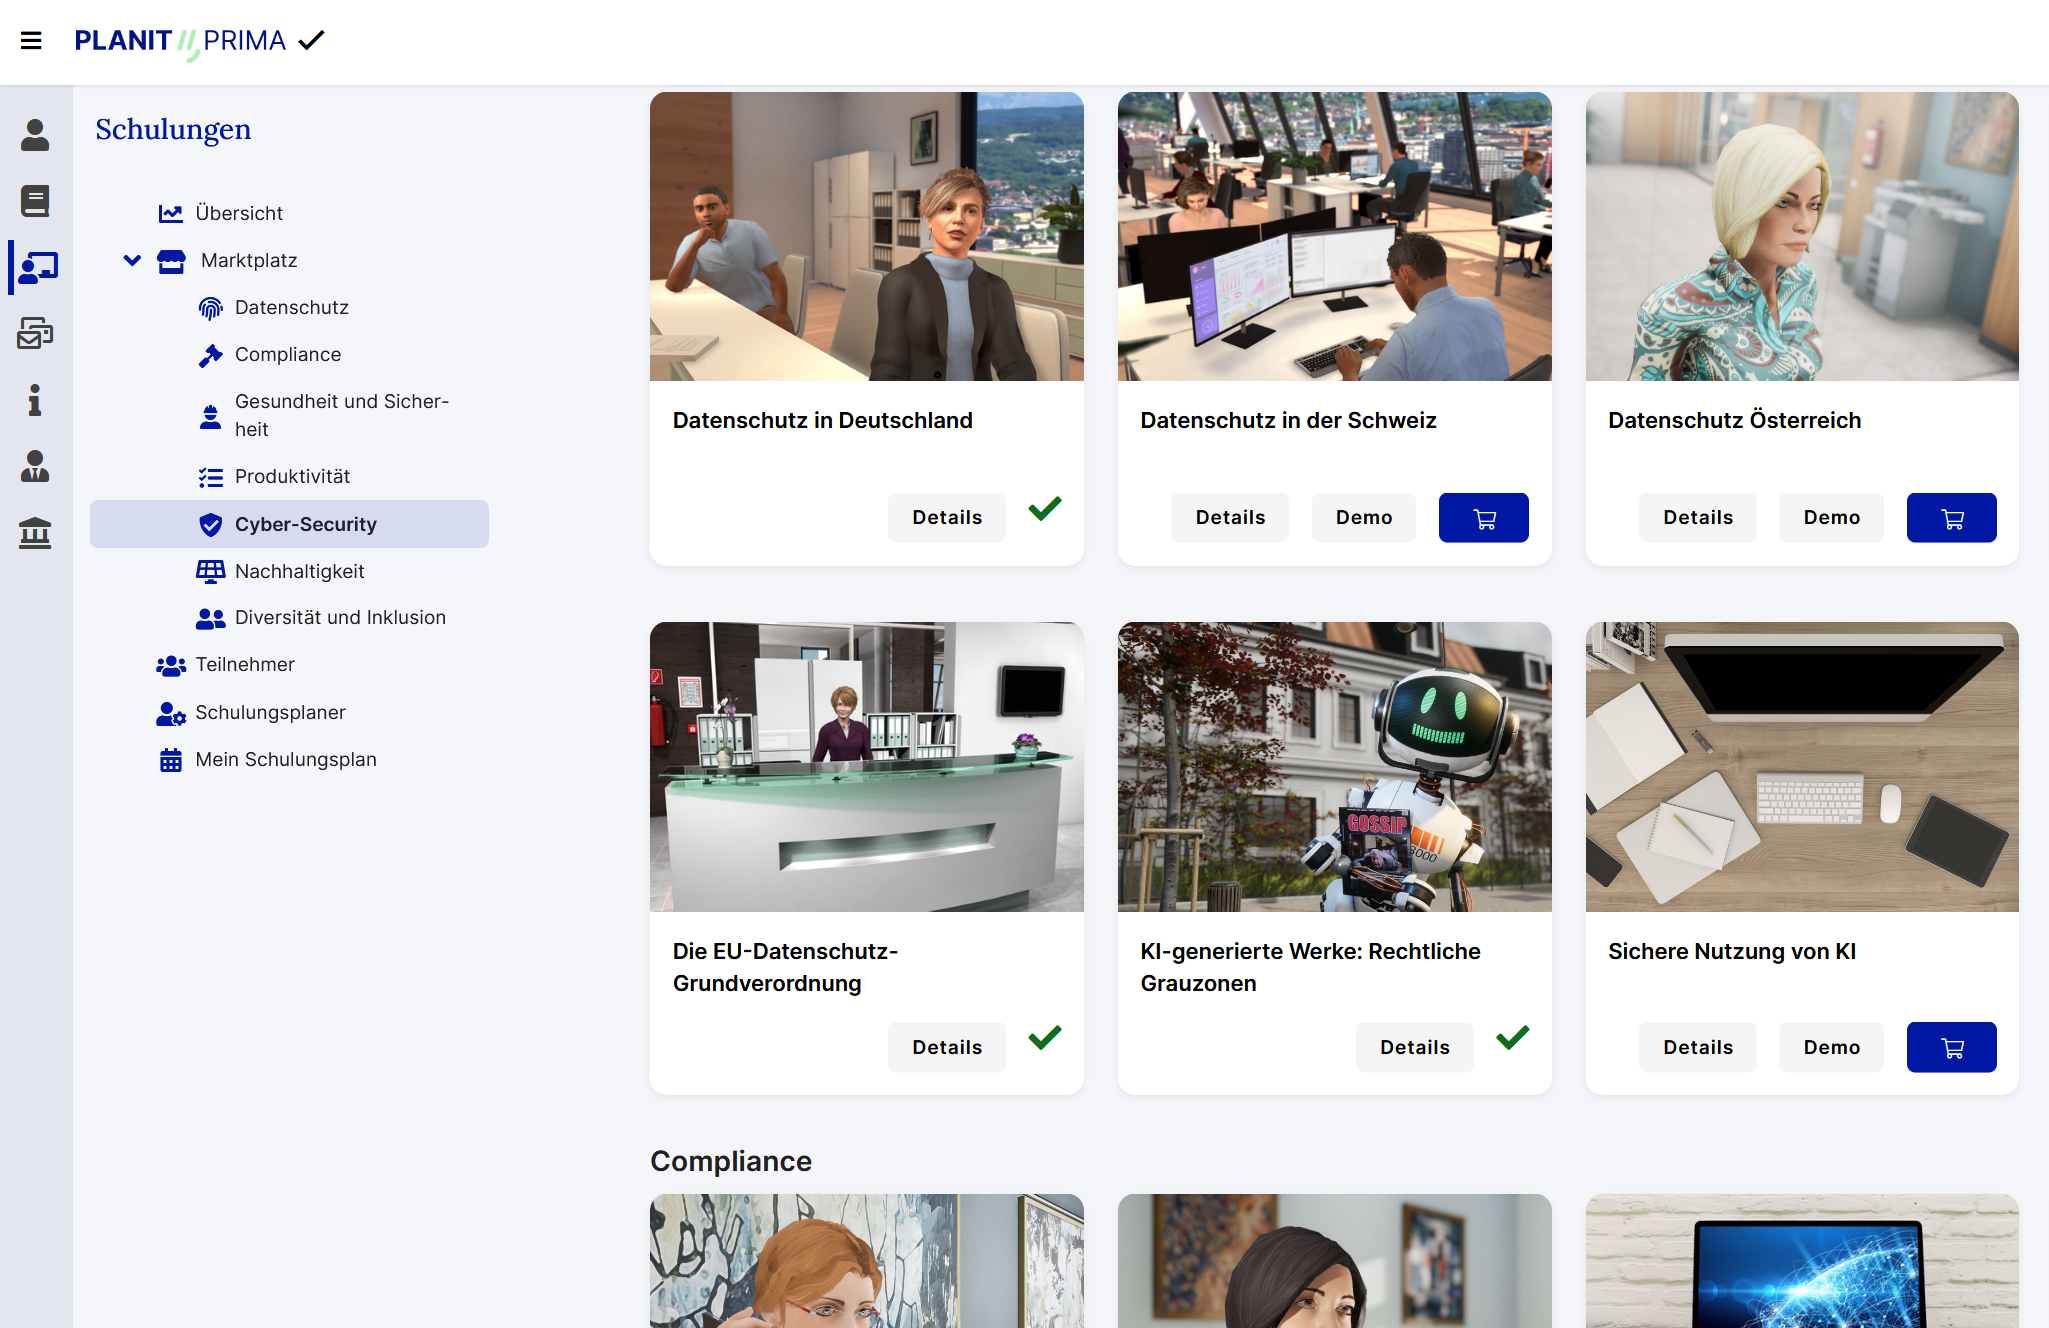Click the Gesundheit und Sicherheit worker icon
Image resolution: width=2049 pixels, height=1328 pixels.
(x=210, y=417)
